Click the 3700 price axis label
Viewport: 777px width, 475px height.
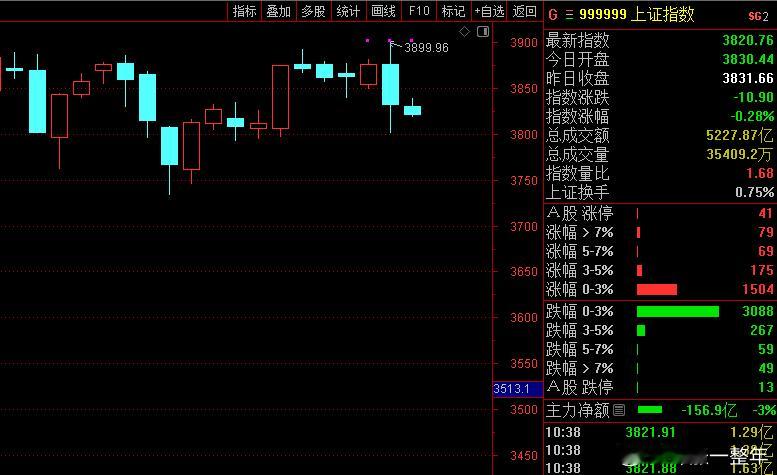click(x=524, y=227)
